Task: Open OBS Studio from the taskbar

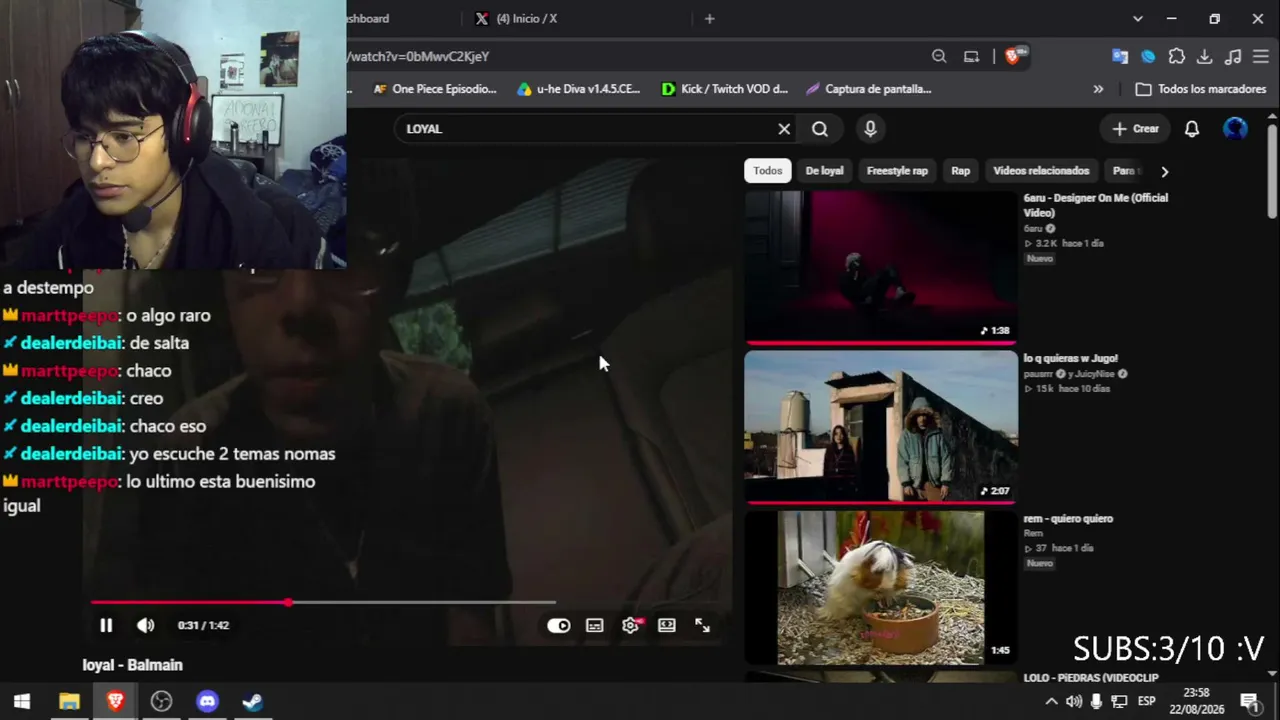Action: tap(161, 701)
